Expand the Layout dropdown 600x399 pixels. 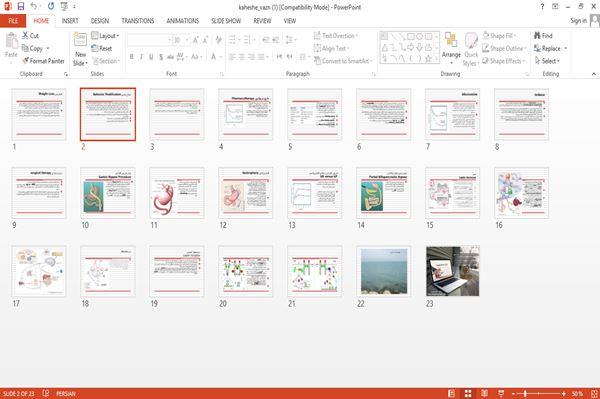pyautogui.click(x=105, y=36)
